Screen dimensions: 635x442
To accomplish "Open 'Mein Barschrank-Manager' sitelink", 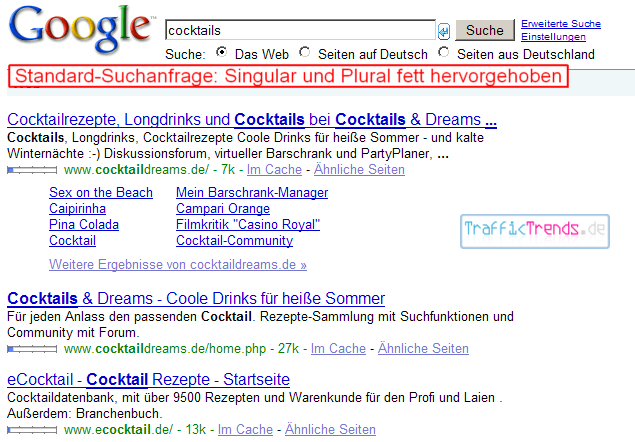I will 252,192.
